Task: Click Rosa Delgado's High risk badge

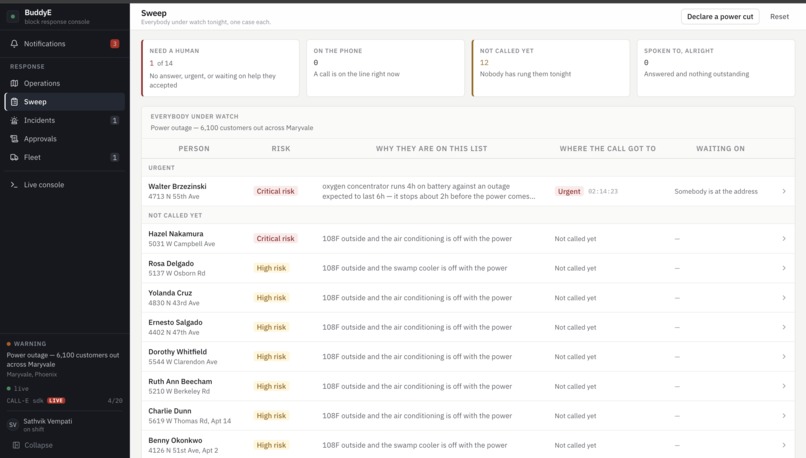Action: tap(271, 268)
